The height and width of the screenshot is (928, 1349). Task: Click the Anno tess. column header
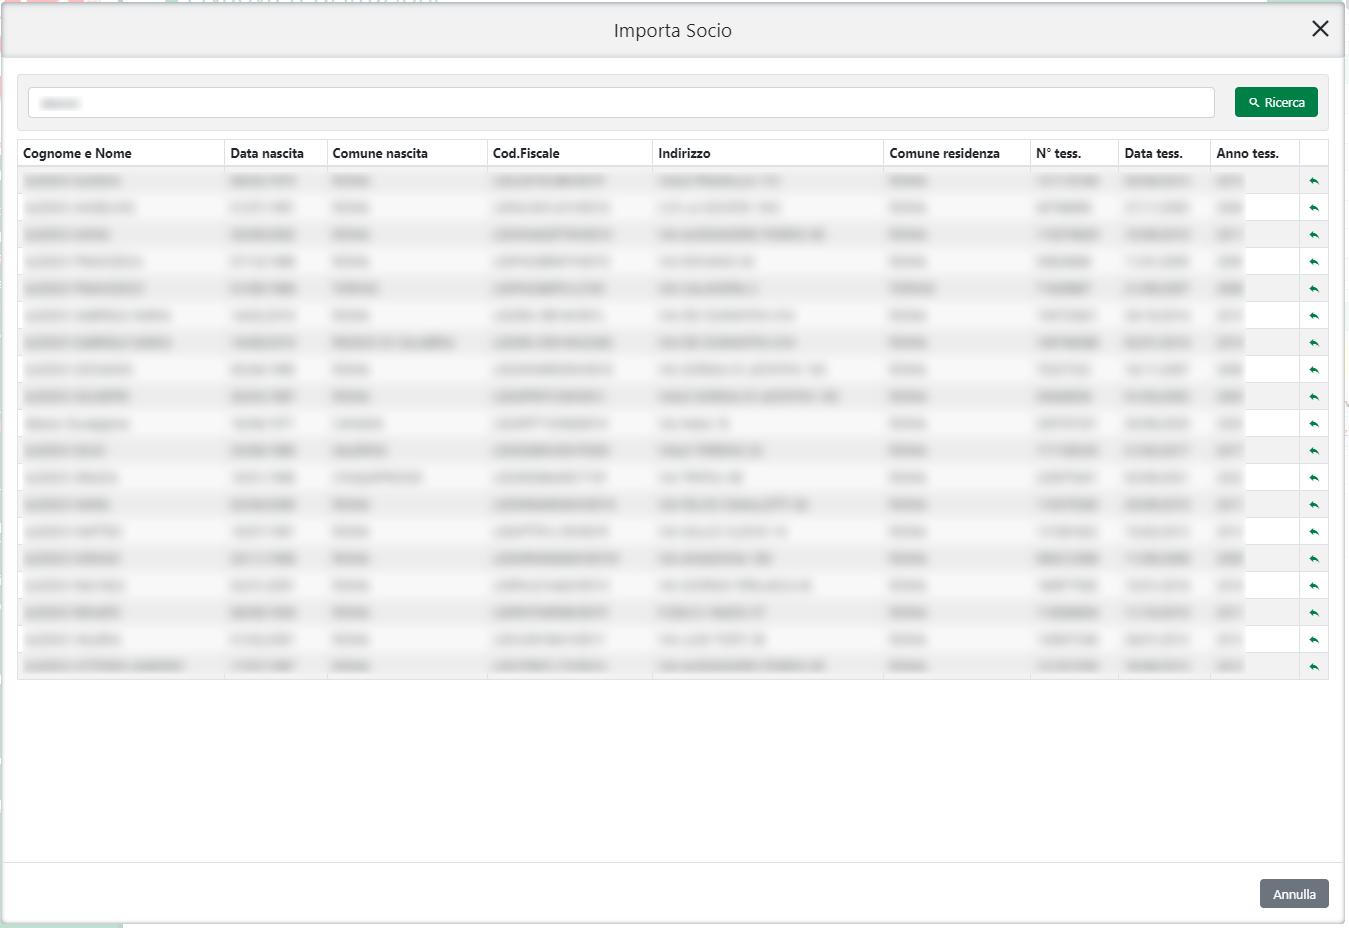(1247, 153)
